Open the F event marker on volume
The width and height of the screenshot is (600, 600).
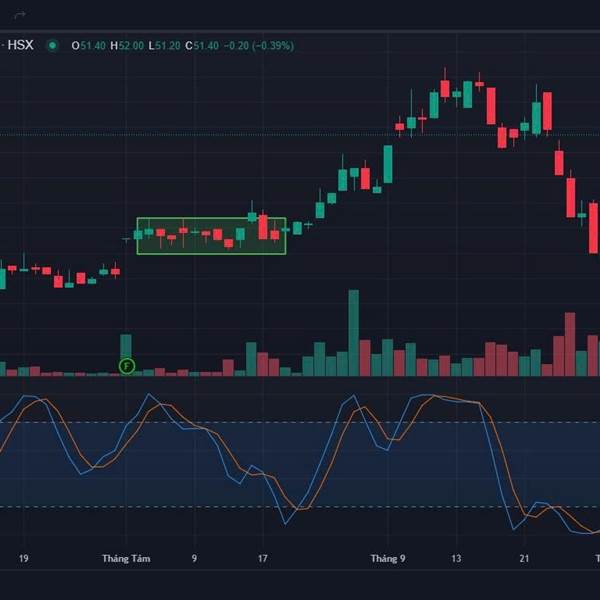click(x=127, y=366)
